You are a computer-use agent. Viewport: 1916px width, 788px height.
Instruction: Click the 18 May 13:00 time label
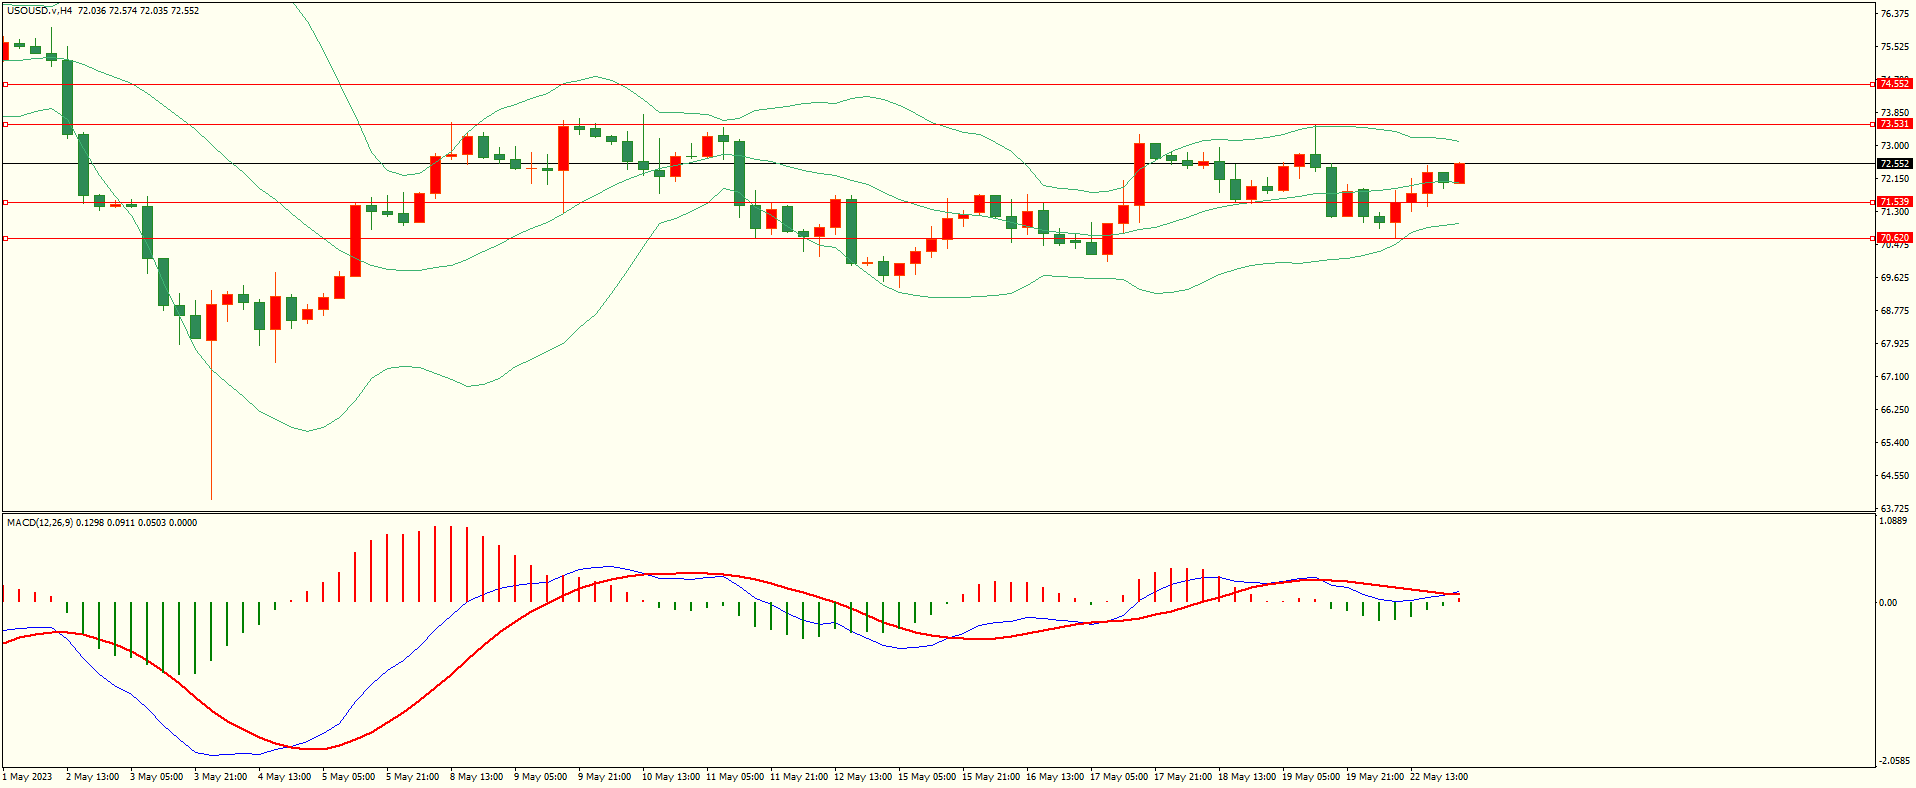coord(1247,777)
